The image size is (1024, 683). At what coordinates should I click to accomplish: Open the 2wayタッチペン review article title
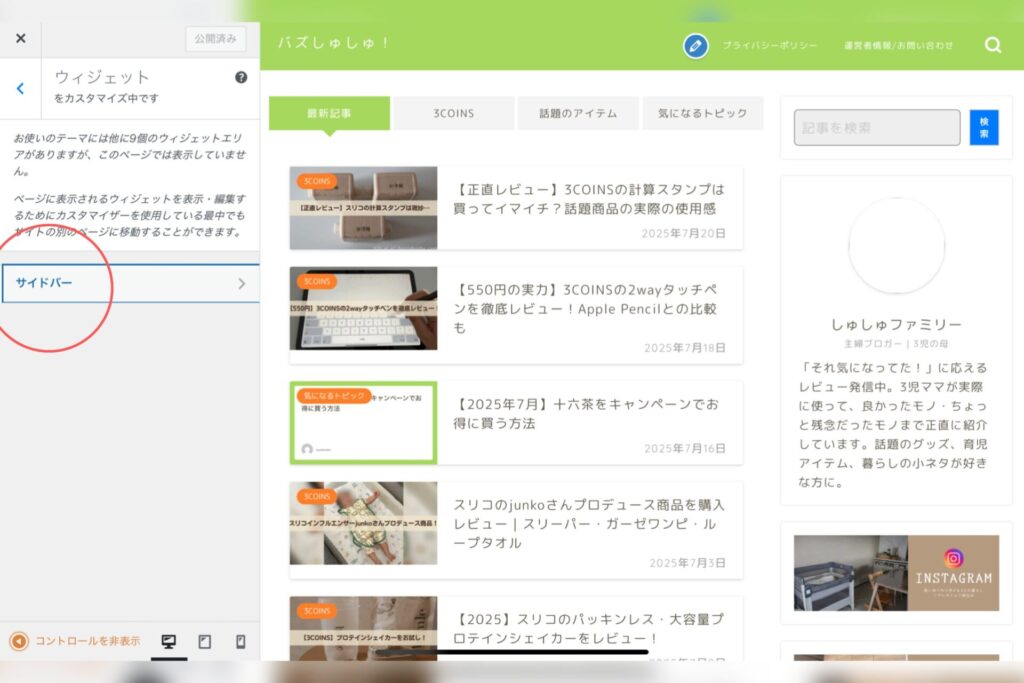pyautogui.click(x=585, y=308)
